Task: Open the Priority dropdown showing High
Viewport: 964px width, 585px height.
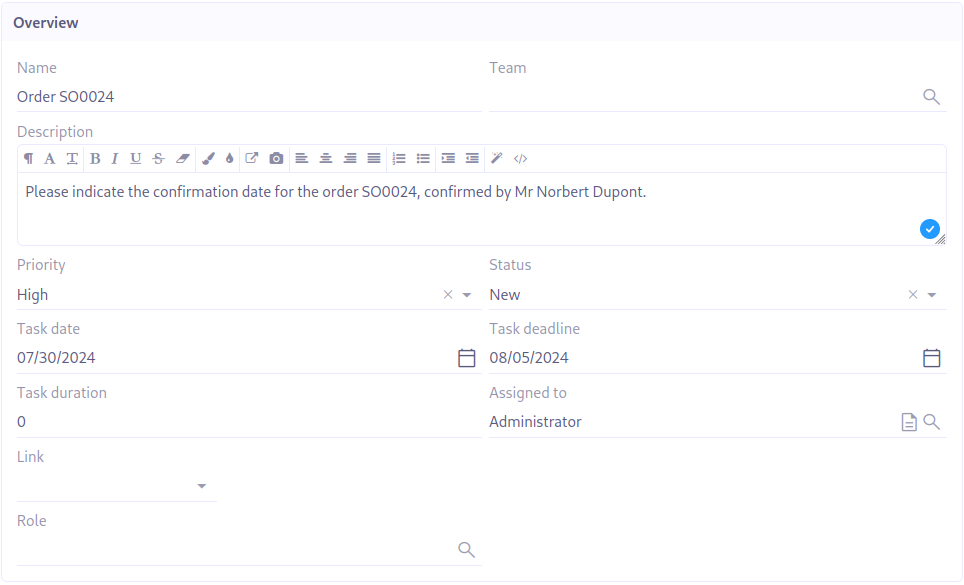Action: 465,294
